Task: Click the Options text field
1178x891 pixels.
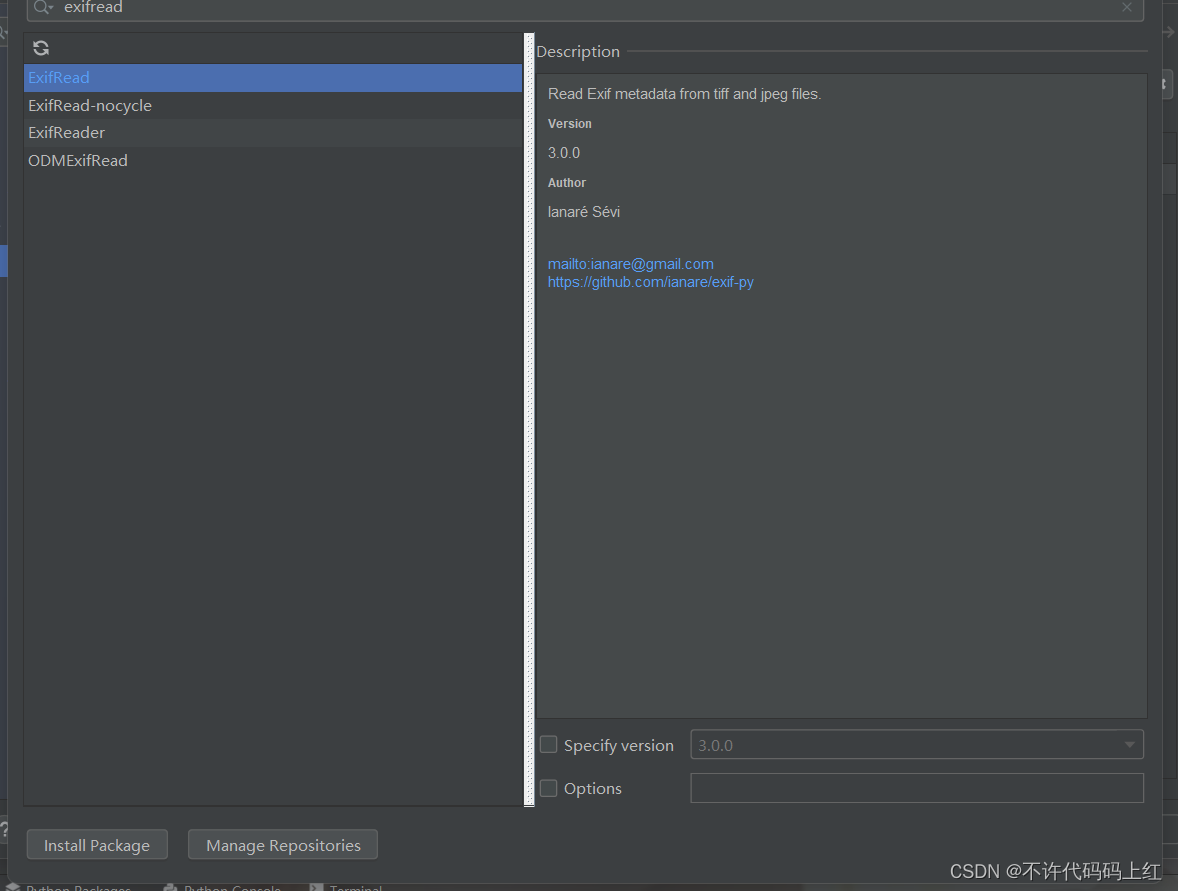Action: click(917, 788)
